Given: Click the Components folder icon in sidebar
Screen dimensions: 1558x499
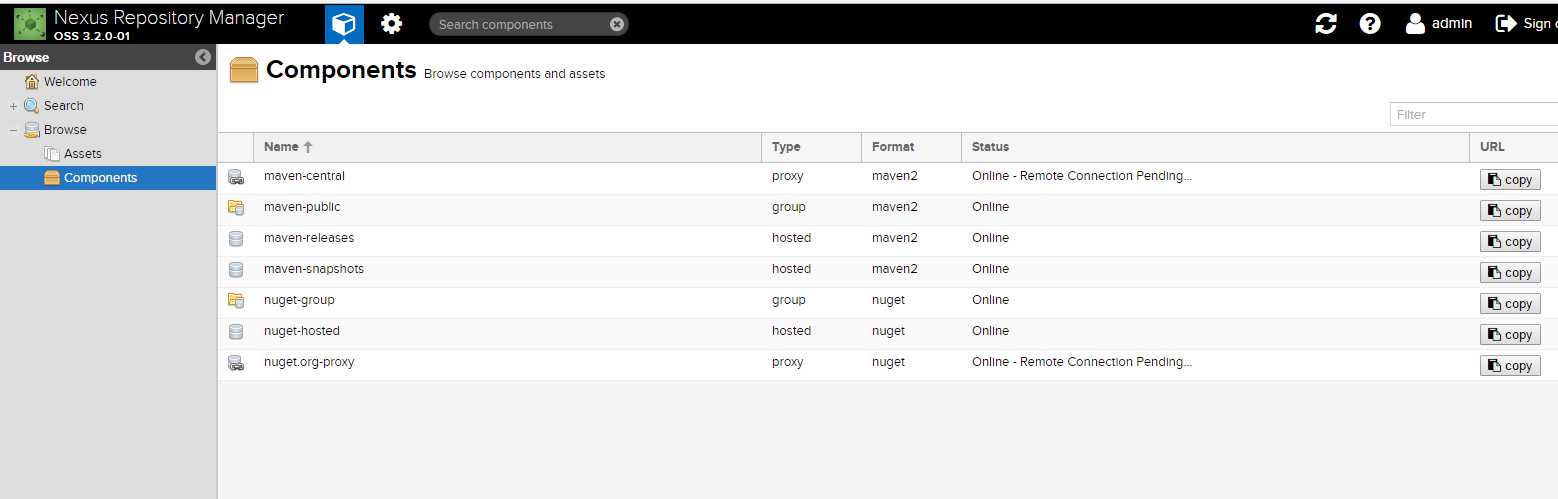Looking at the screenshot, I should click(x=52, y=178).
